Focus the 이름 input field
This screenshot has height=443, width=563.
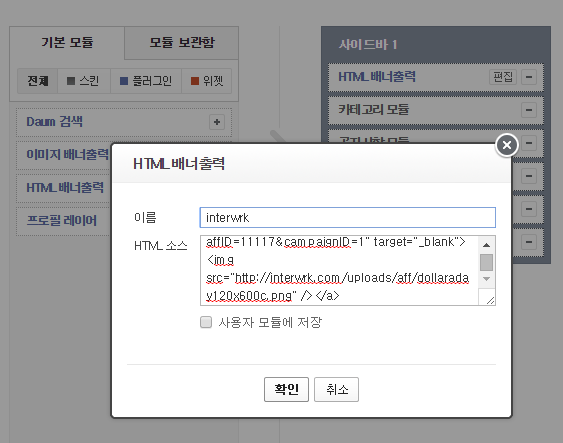coord(348,217)
